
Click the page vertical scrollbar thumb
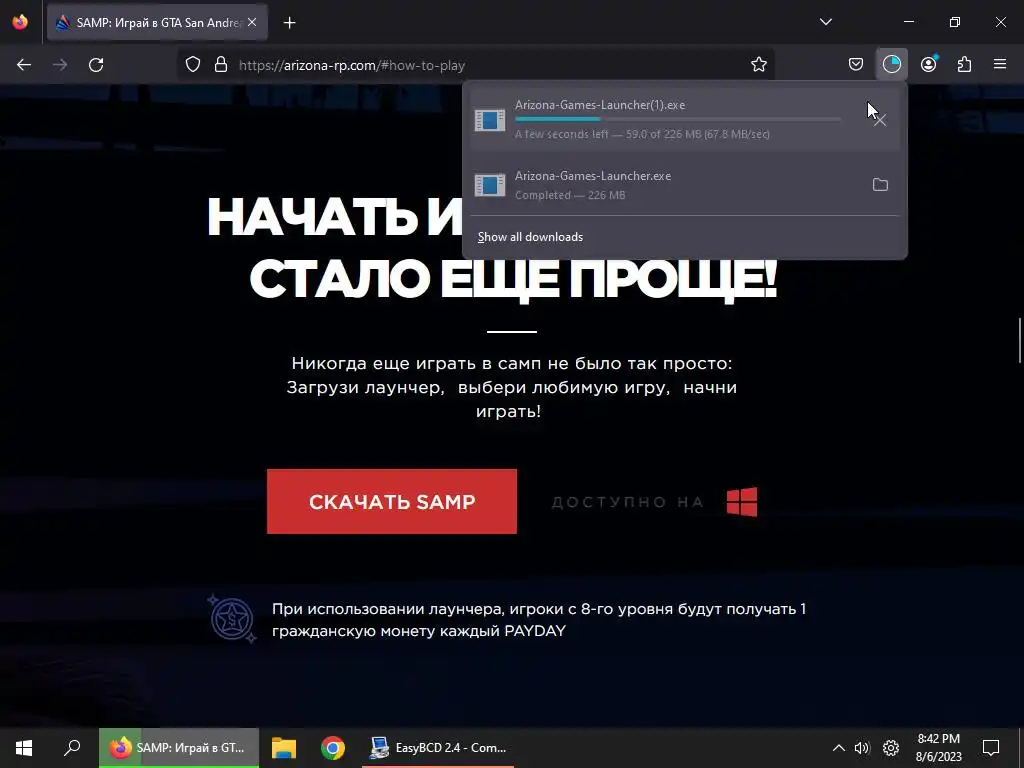(x=1019, y=340)
